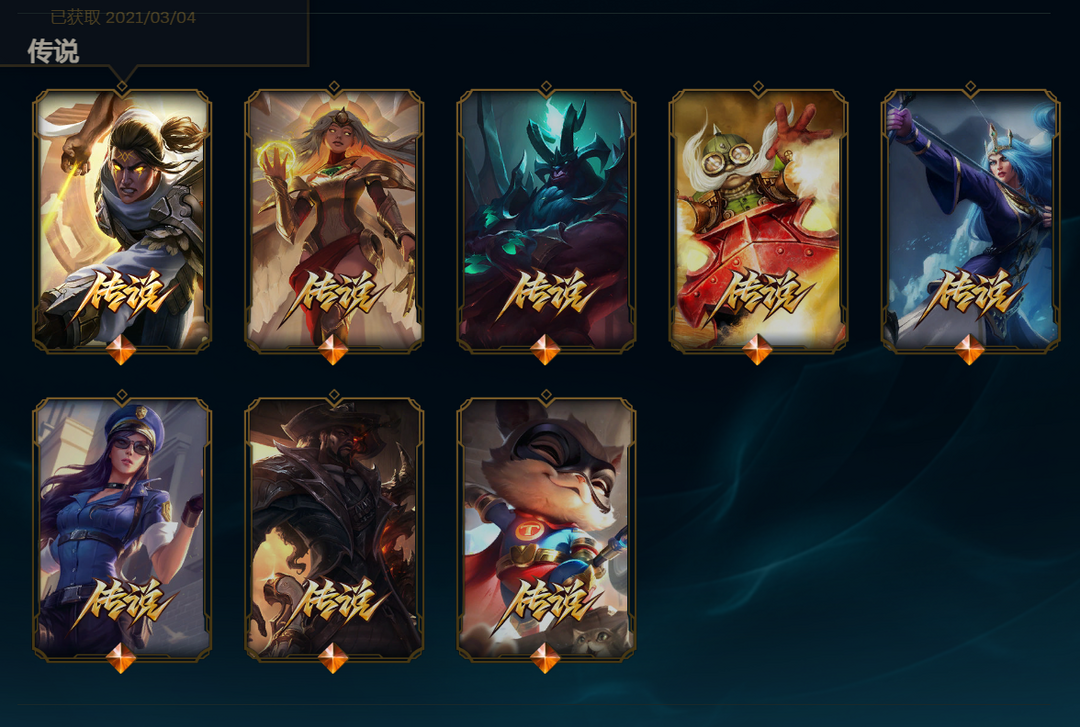The width and height of the screenshot is (1080, 727).
Task: Open the blue-haired archer in purple robe card
Action: tap(970, 221)
